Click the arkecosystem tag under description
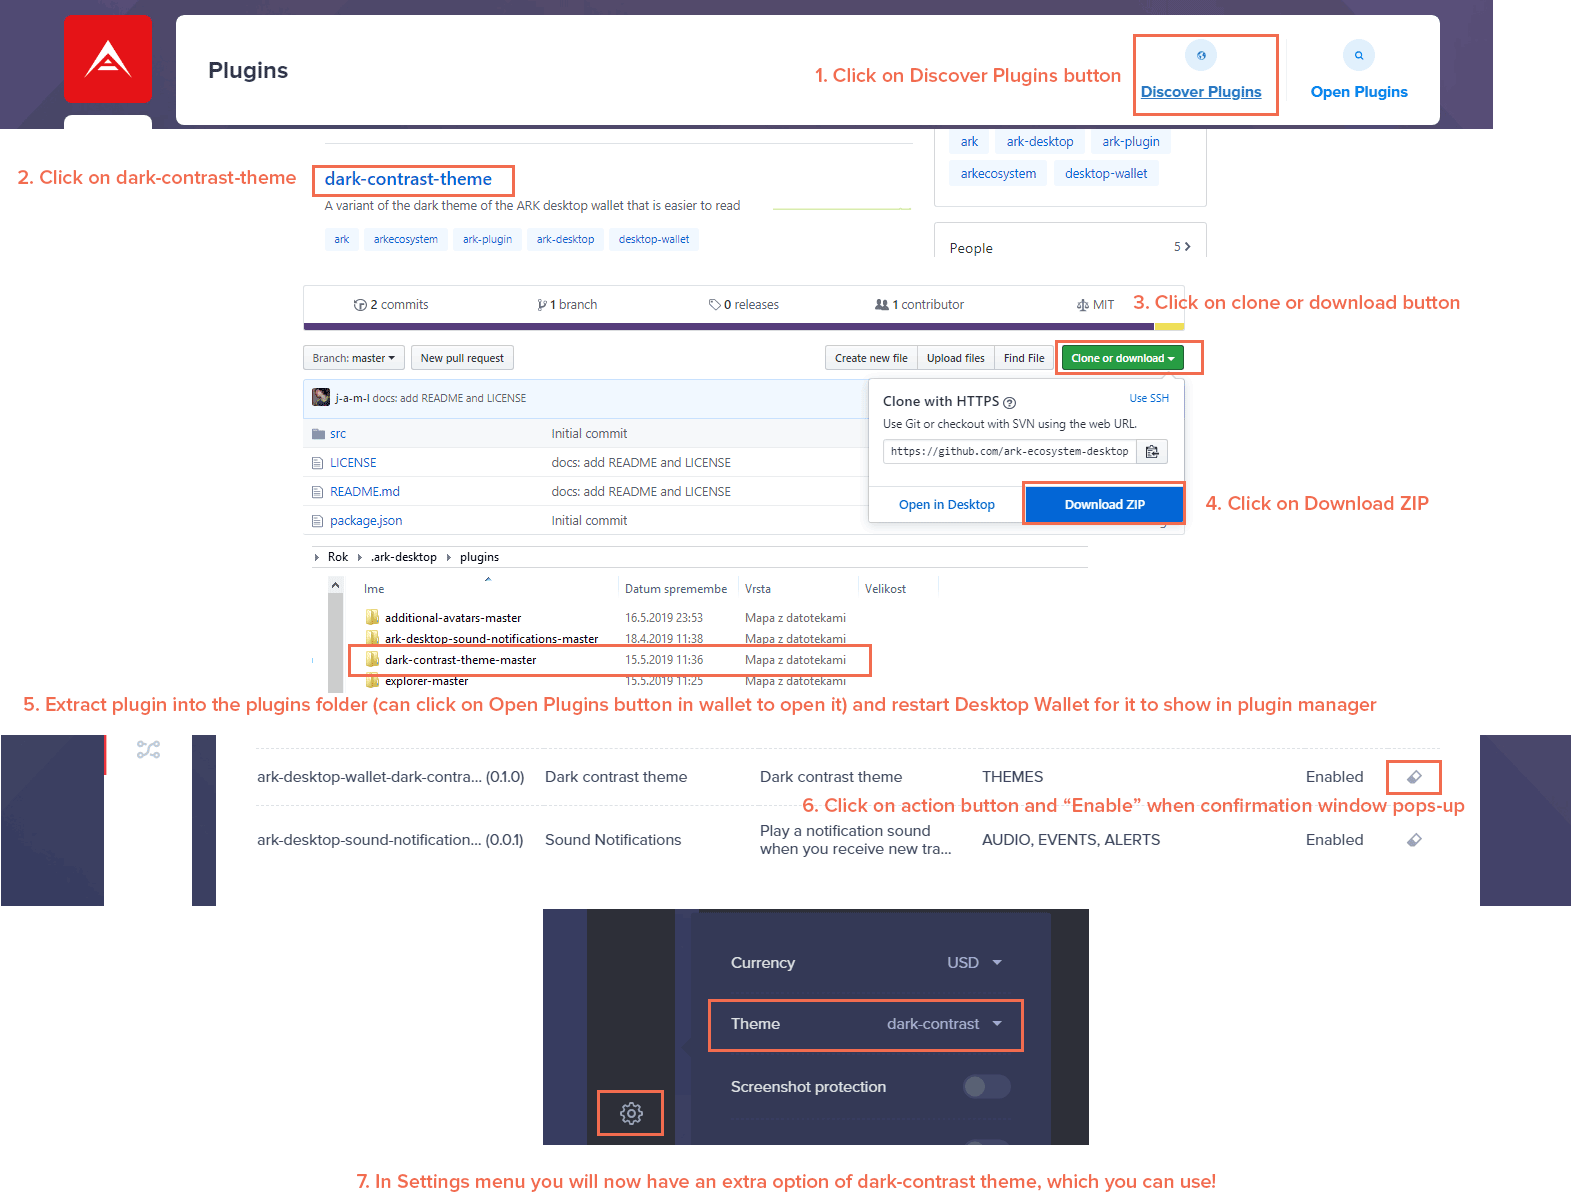The image size is (1571, 1192). click(406, 240)
